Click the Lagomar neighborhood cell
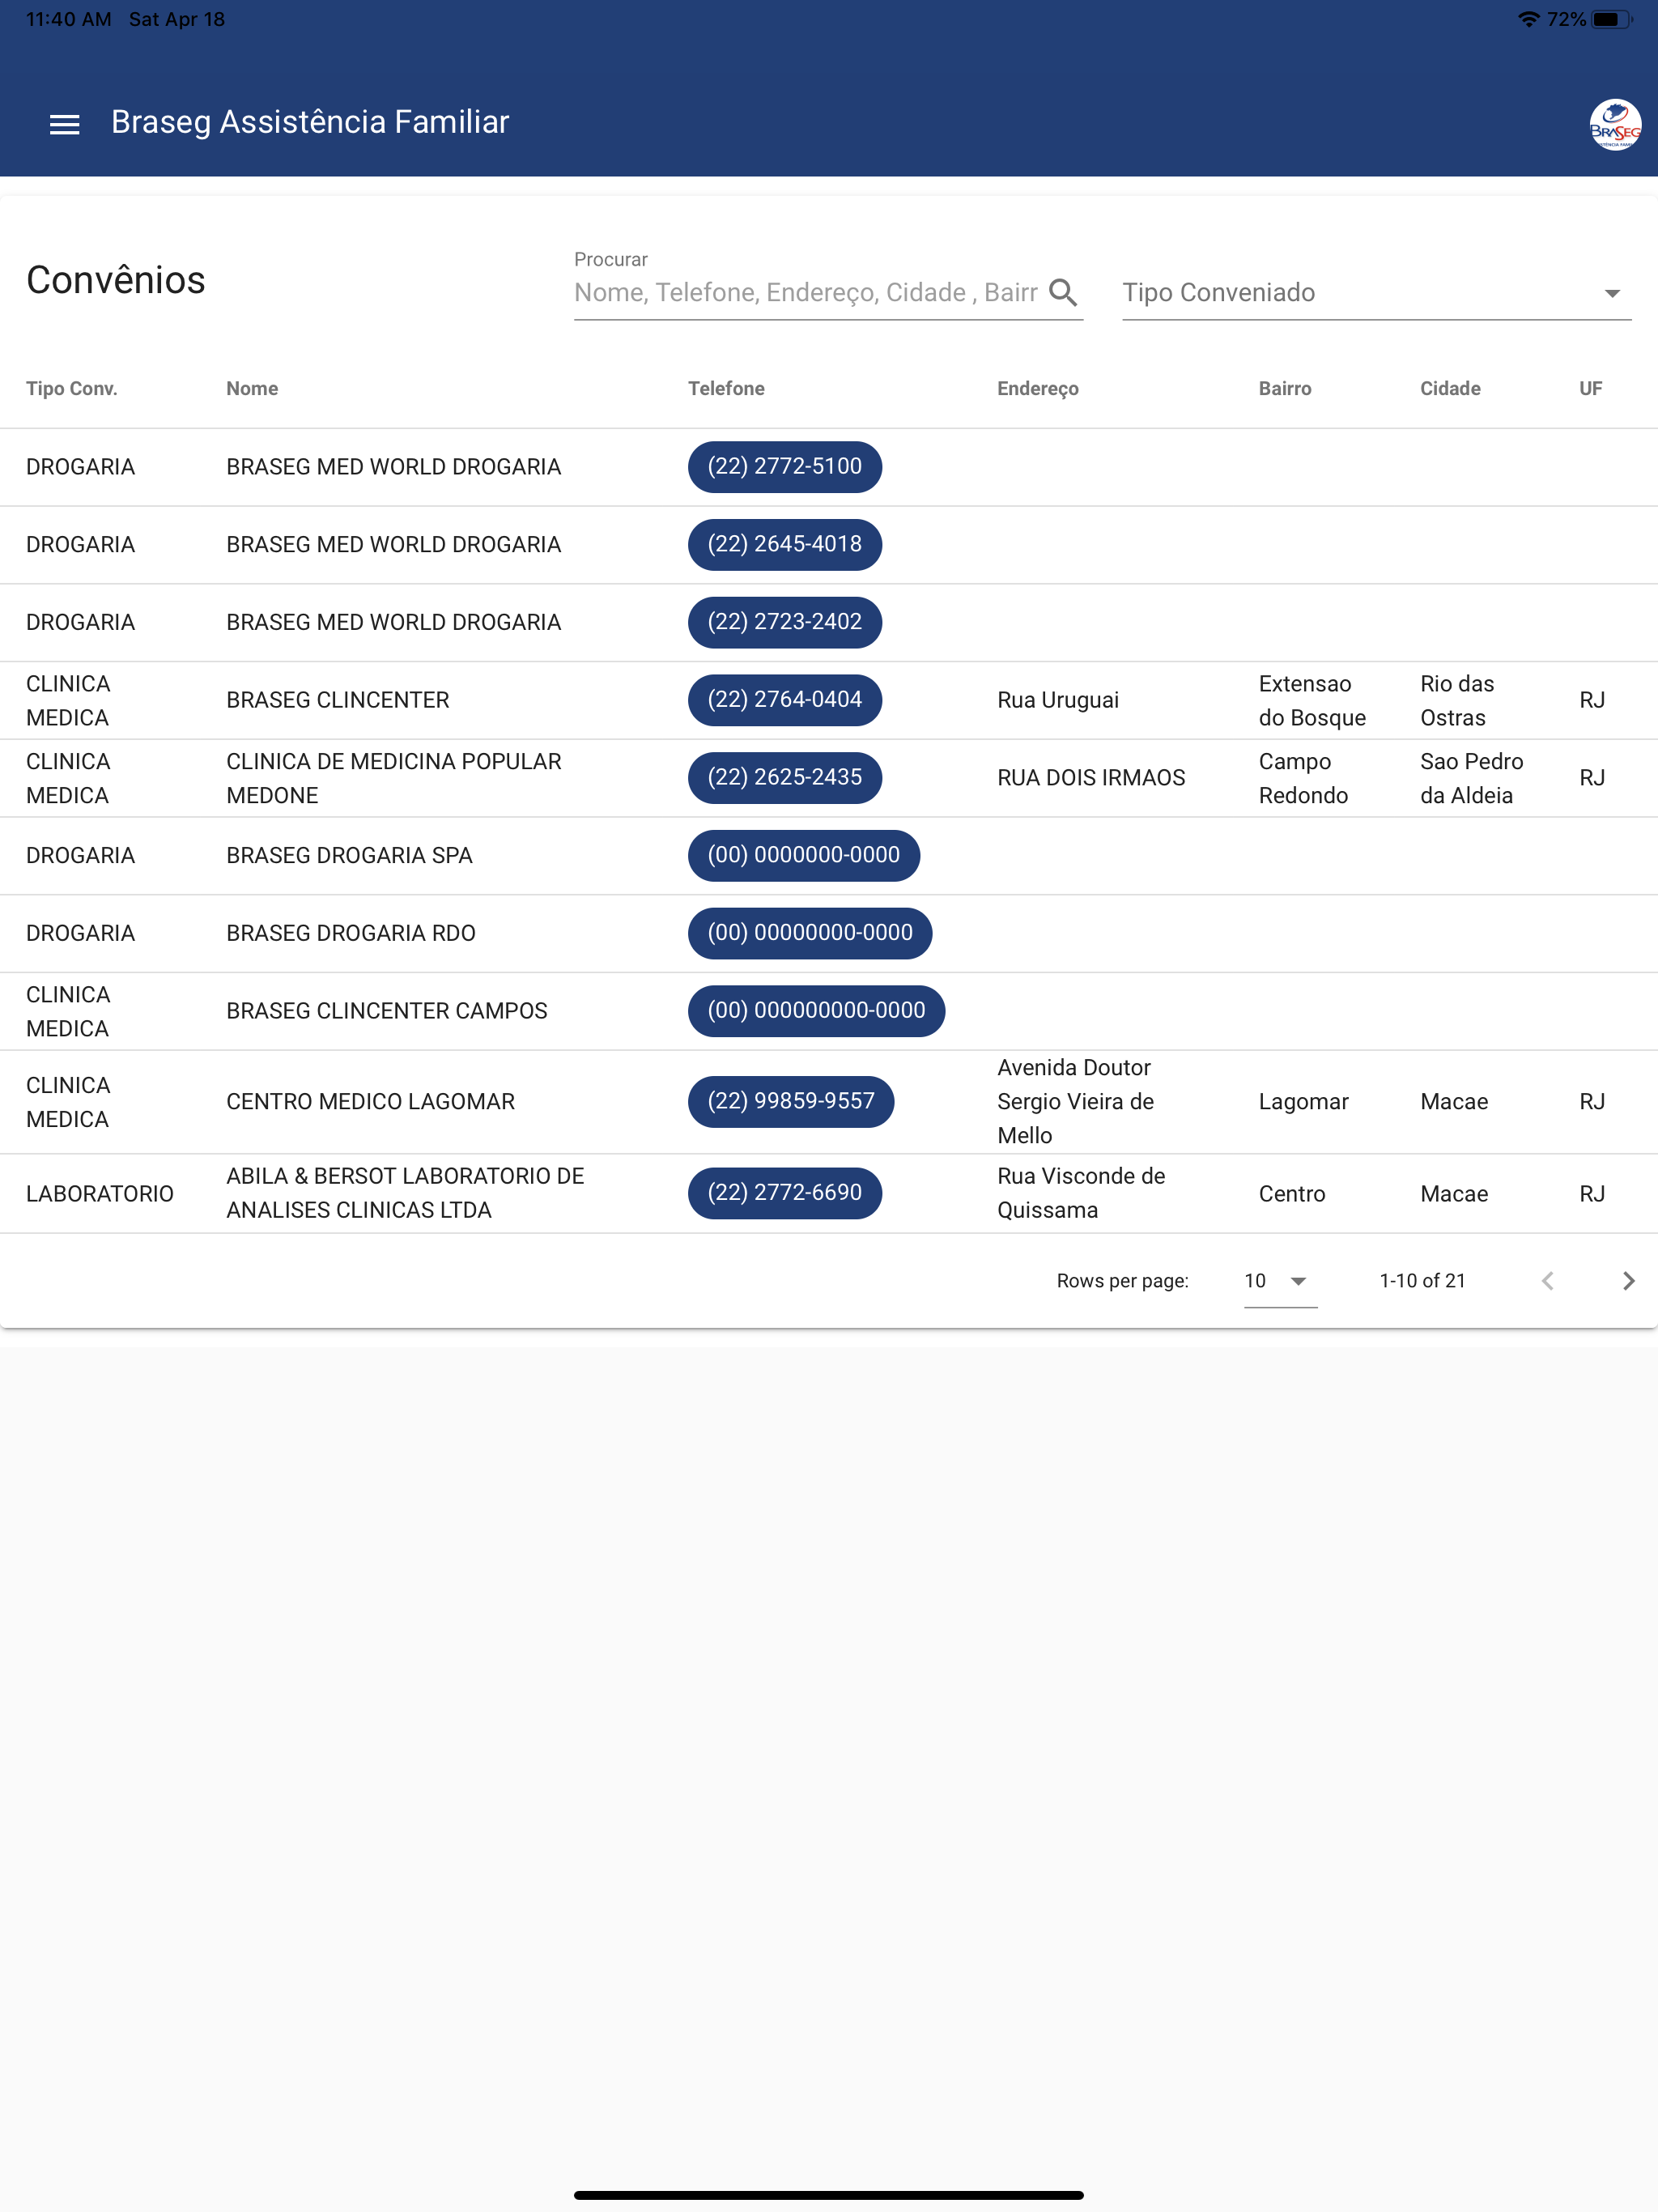The image size is (1658, 2212). tap(1303, 1101)
